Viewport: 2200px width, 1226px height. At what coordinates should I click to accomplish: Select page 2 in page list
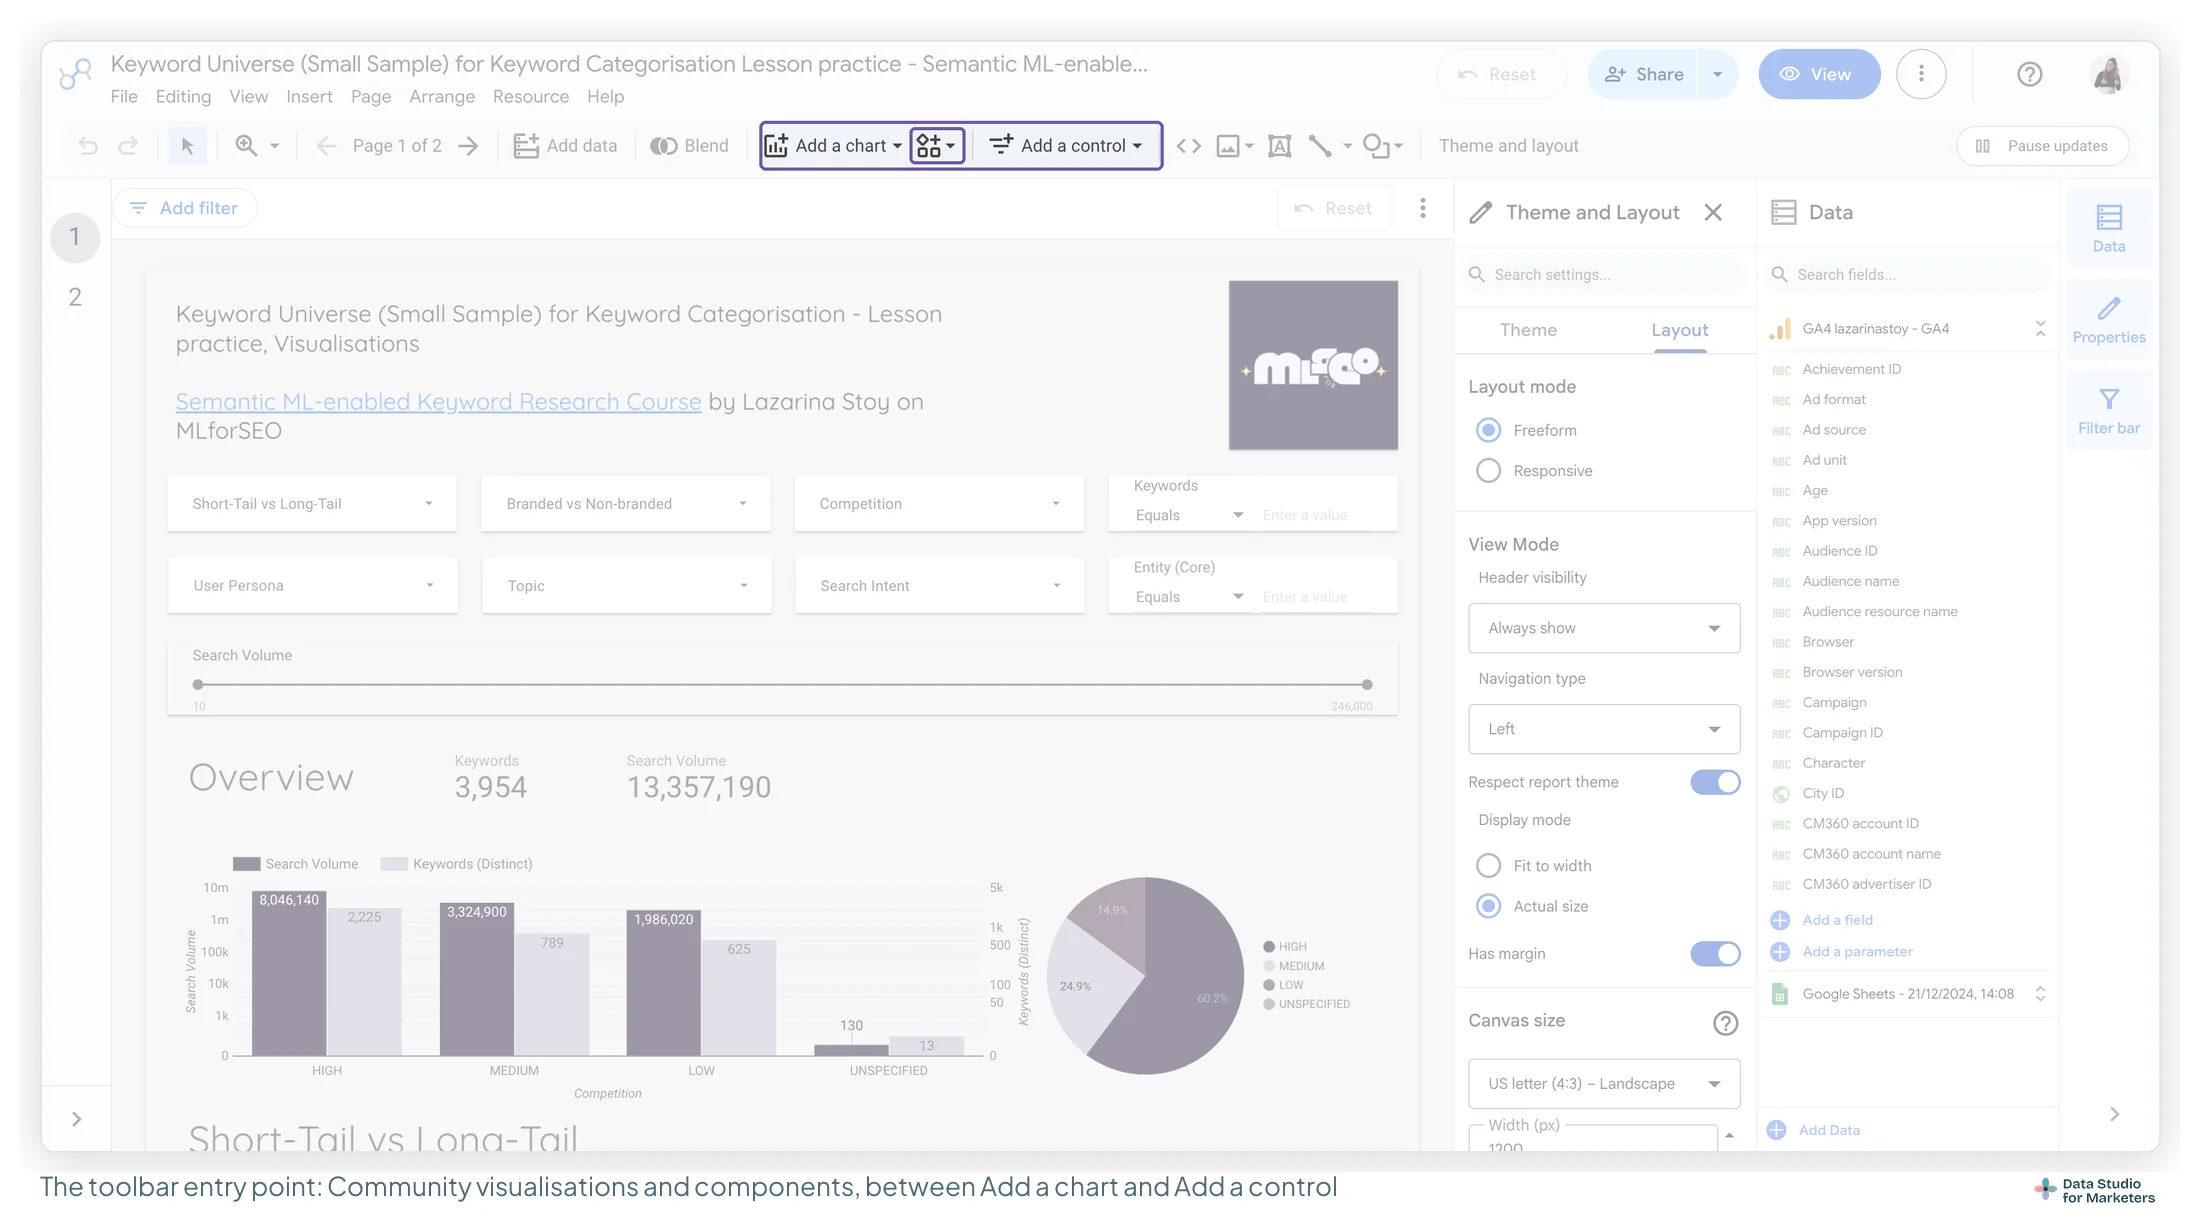(75, 297)
